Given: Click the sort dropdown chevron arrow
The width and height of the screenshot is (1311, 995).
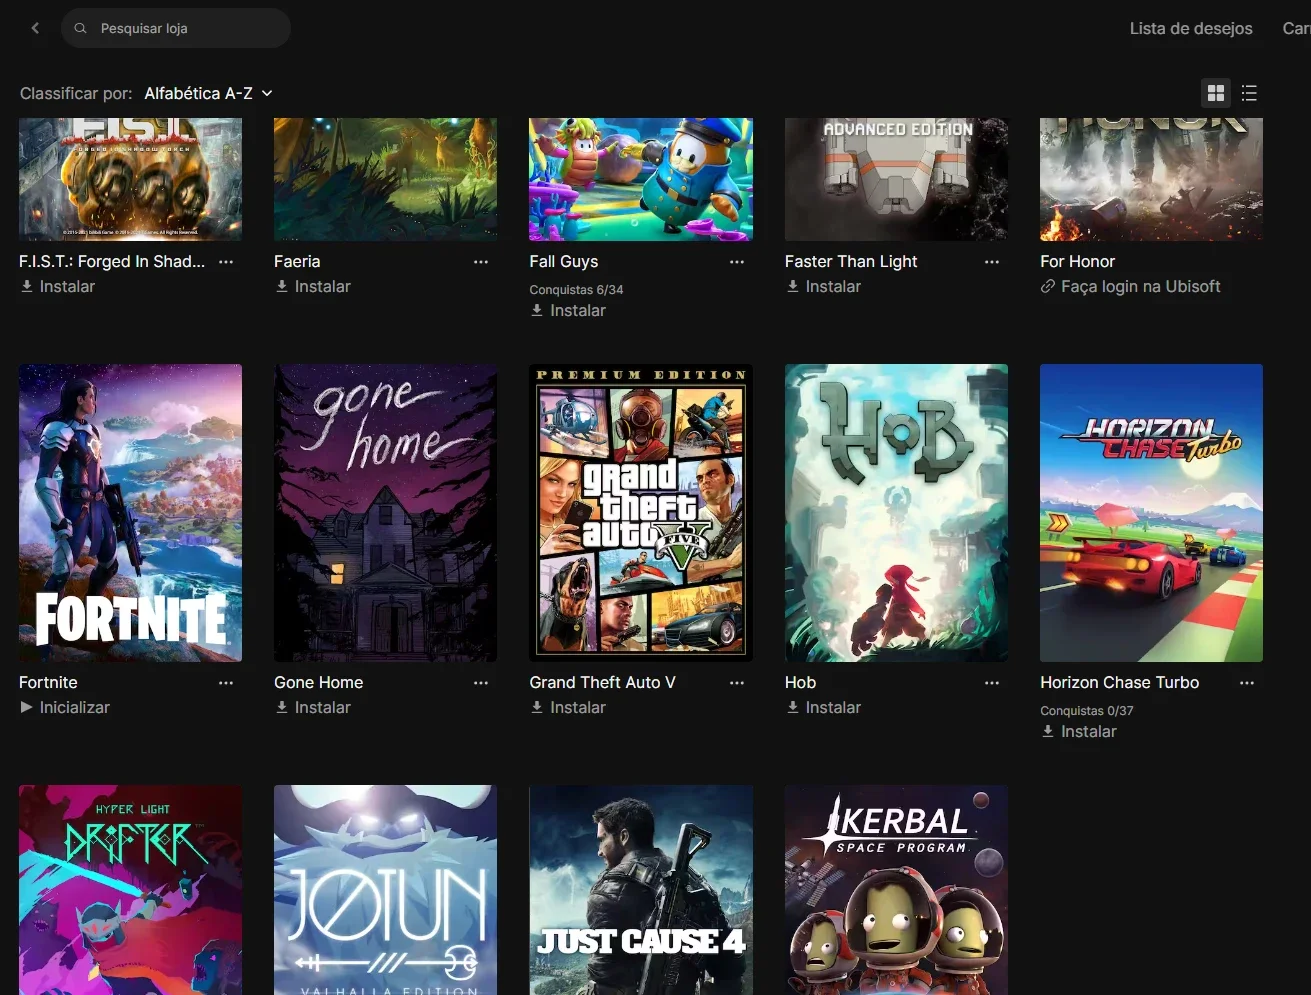Looking at the screenshot, I should (267, 93).
